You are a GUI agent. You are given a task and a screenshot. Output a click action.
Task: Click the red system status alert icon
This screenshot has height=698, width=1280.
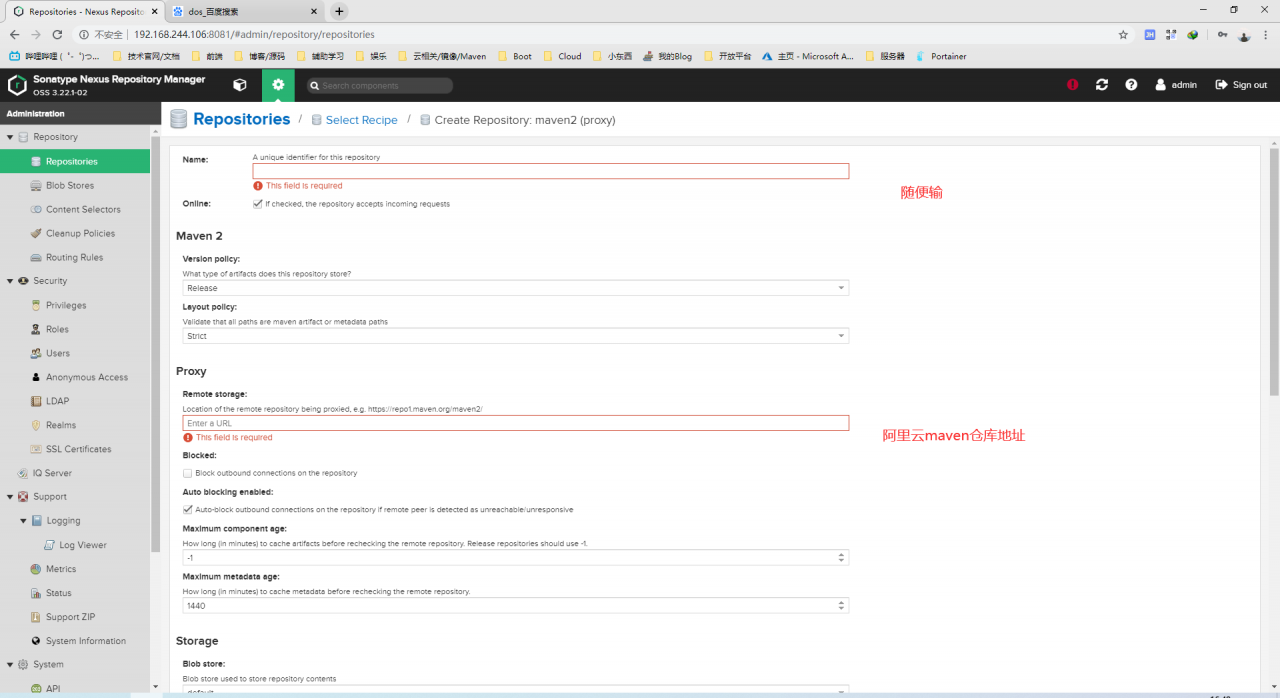1072,85
